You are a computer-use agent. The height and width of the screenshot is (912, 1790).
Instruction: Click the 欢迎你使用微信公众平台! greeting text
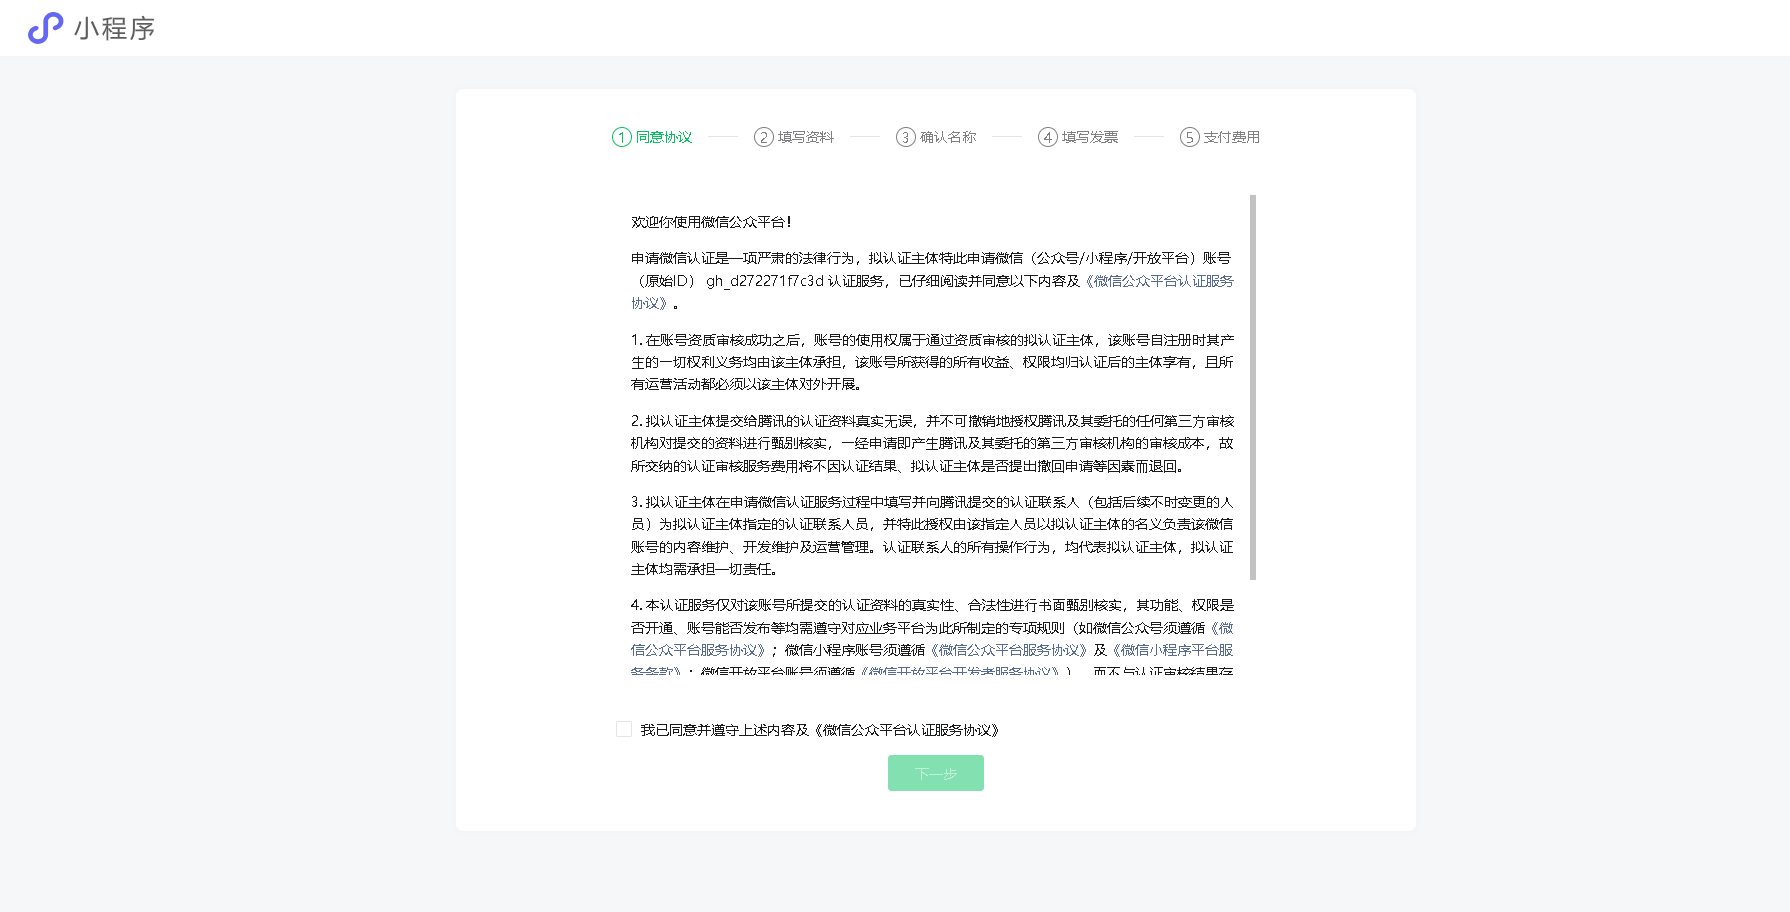pyautogui.click(x=711, y=222)
